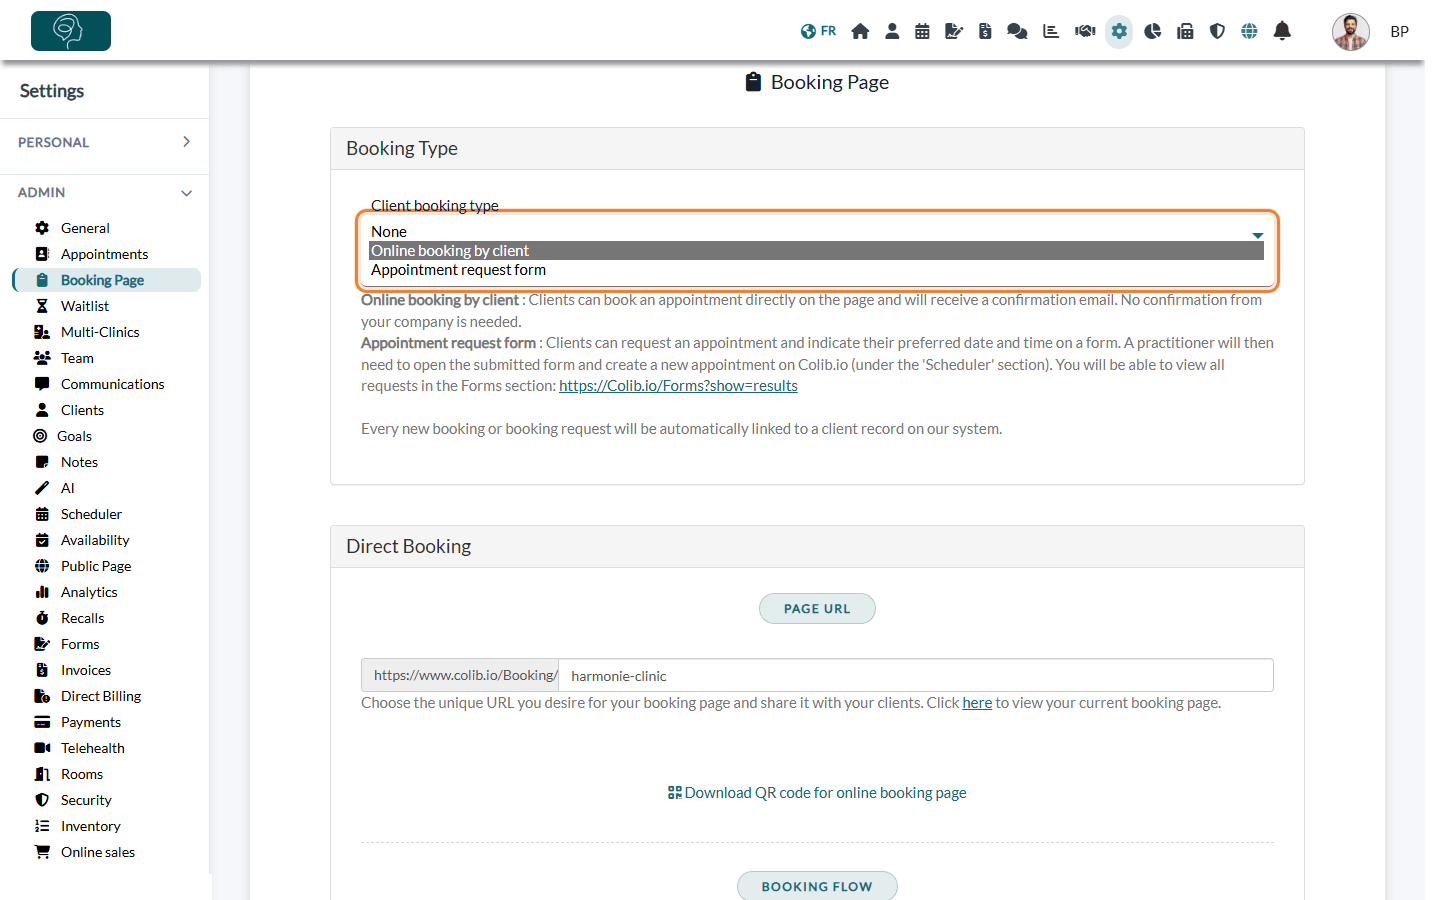Open the Client booking type dropdown arrow
The image size is (1440, 900).
tap(1258, 235)
